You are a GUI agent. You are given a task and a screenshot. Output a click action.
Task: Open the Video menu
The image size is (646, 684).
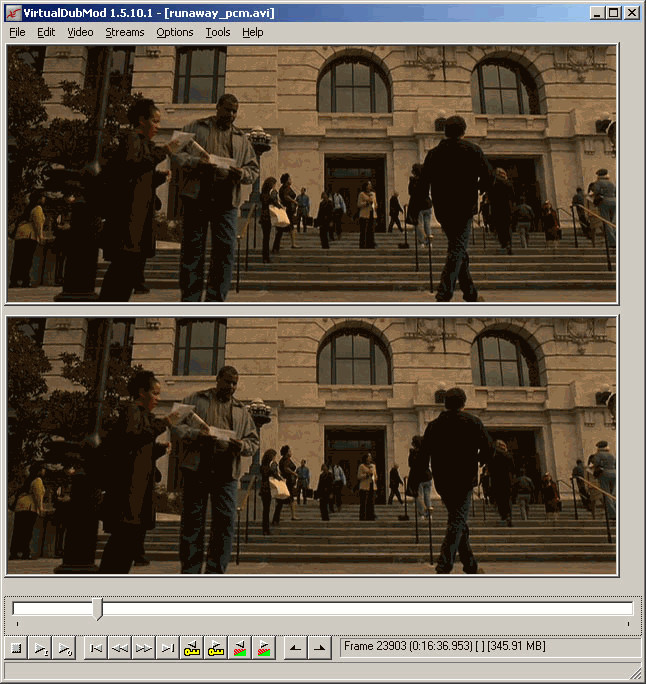tap(80, 32)
